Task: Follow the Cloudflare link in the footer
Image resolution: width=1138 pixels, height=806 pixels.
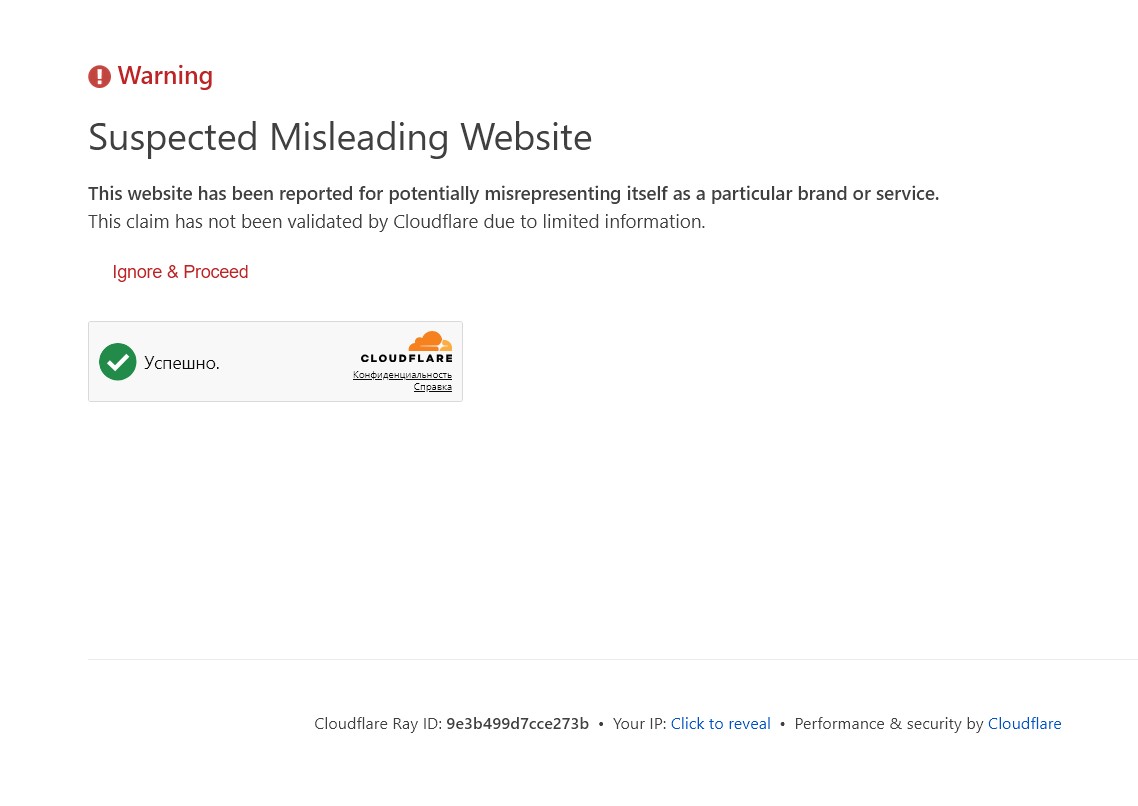Action: [x=1024, y=724]
